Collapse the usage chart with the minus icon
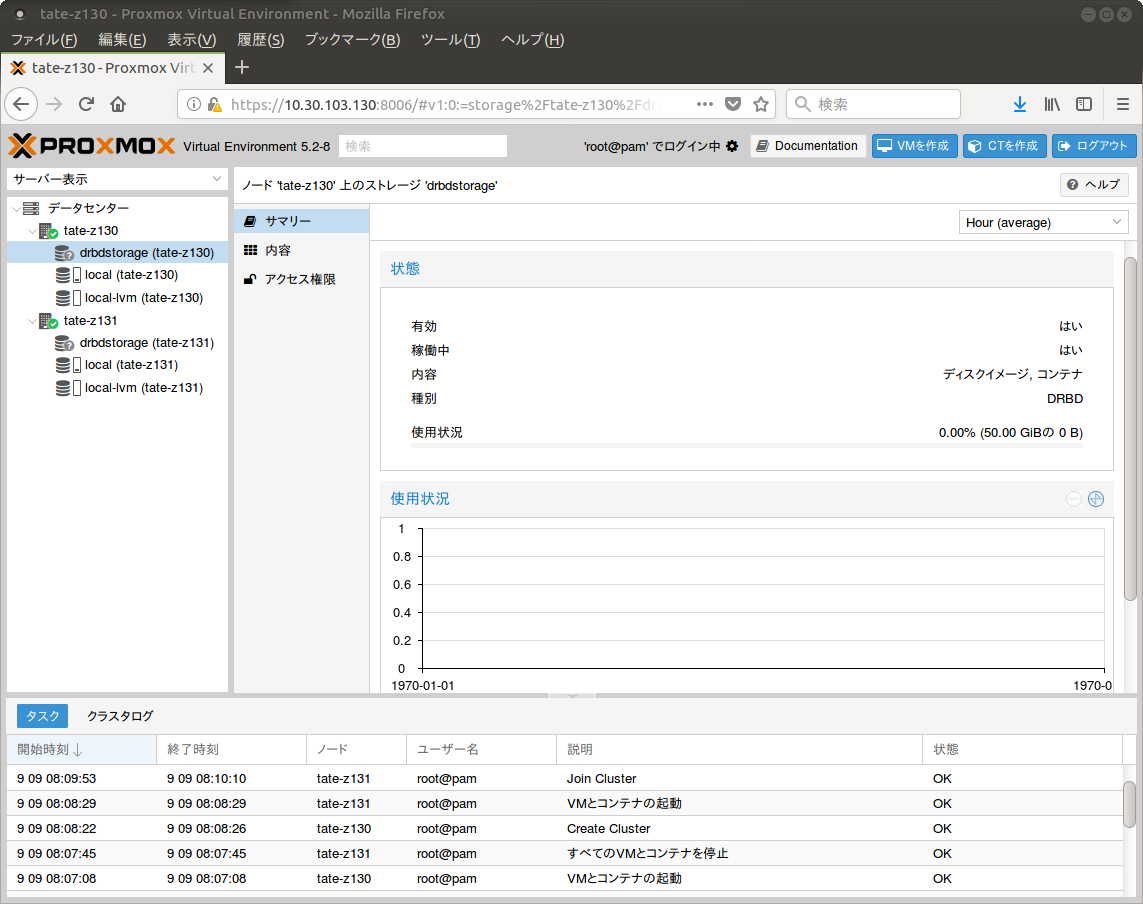The height and width of the screenshot is (904, 1143). click(x=1073, y=499)
